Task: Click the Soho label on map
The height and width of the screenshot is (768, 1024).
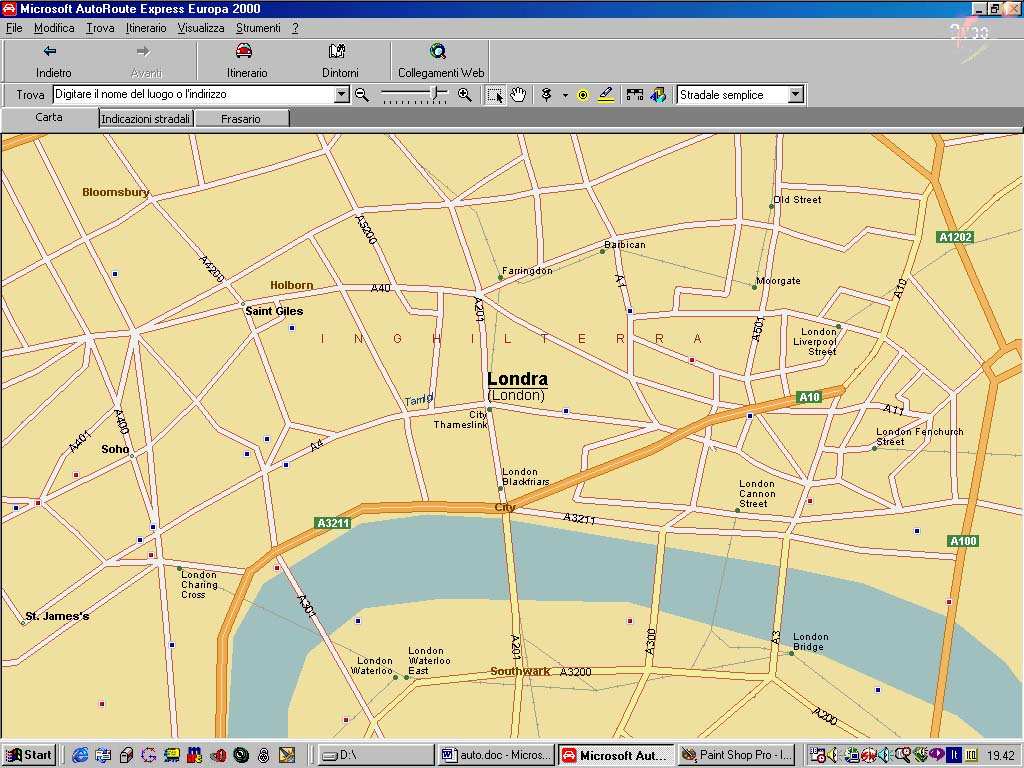Action: tap(115, 449)
